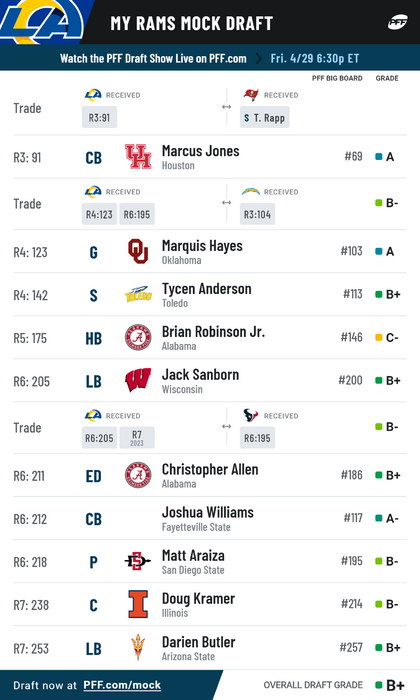
Task: Select the R3:91 traded pick chip
Action: [x=99, y=117]
